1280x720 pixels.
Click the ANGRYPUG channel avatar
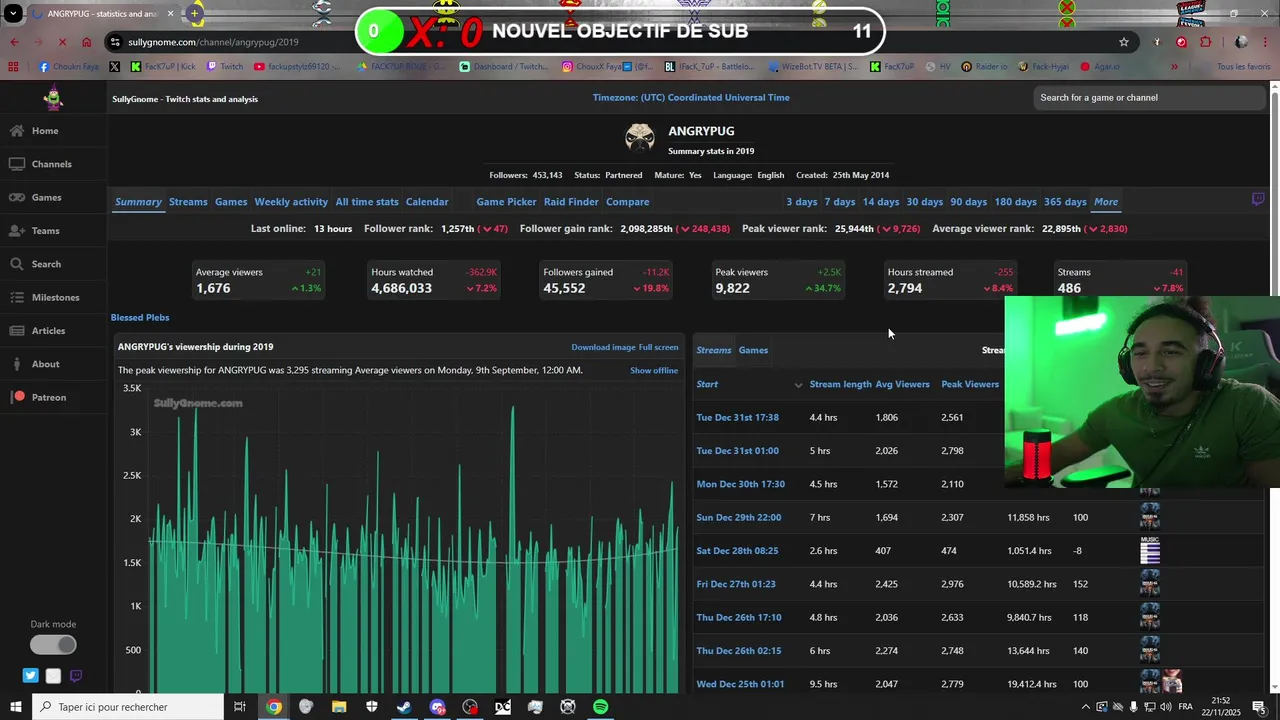click(640, 138)
